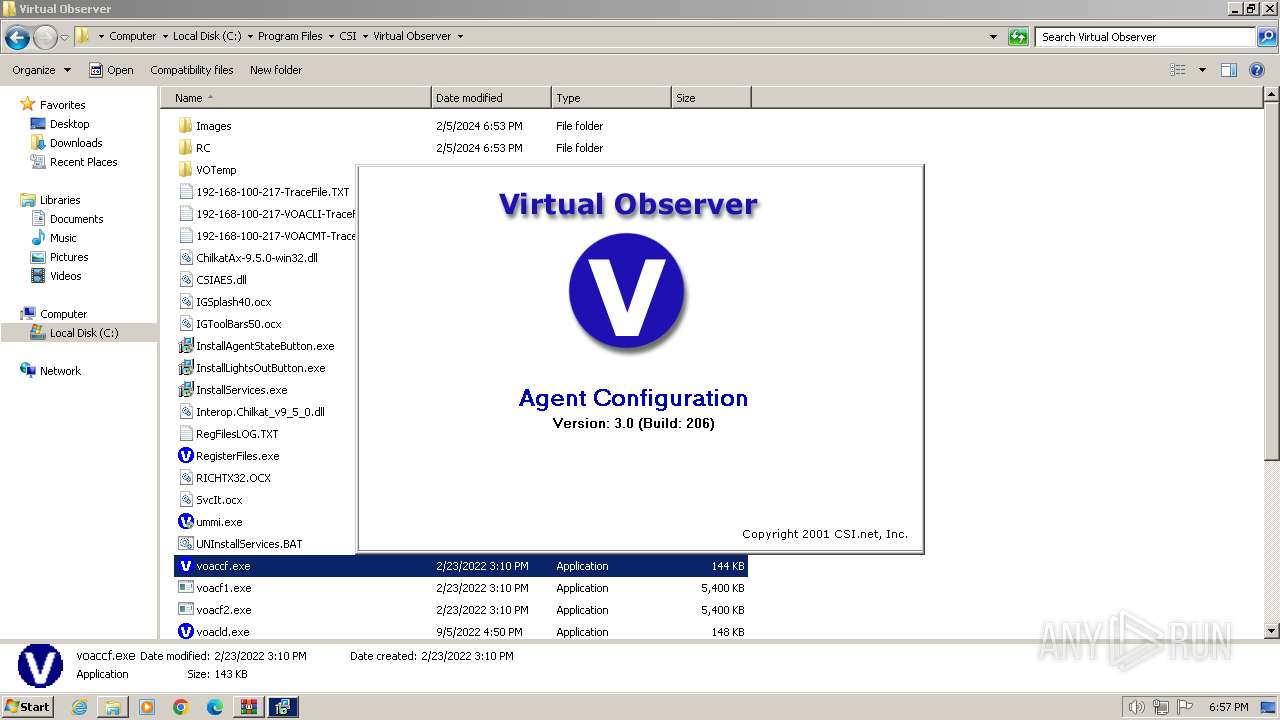Screen dimensions: 1280x720
Task: Launch Google Chrome from the taskbar
Action: click(181, 707)
